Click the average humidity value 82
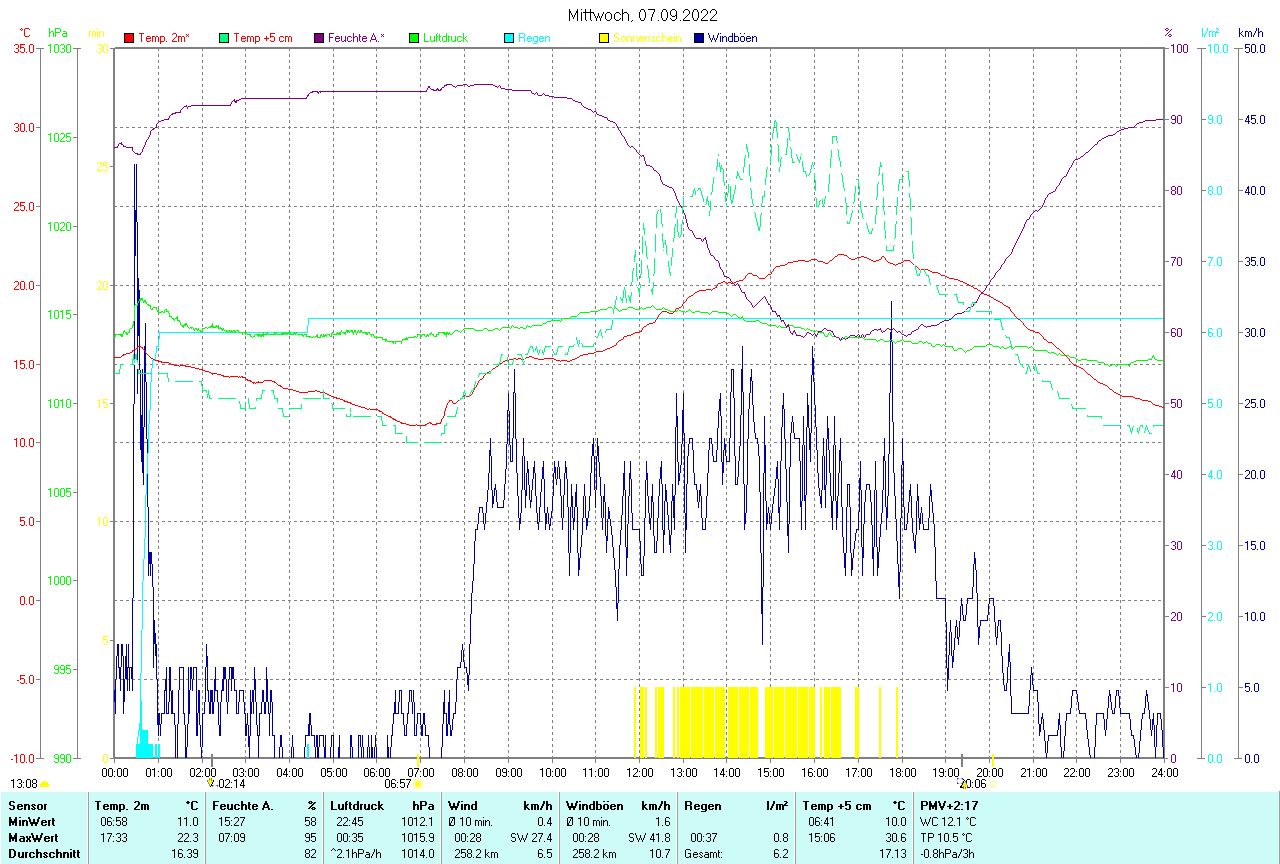 [310, 853]
